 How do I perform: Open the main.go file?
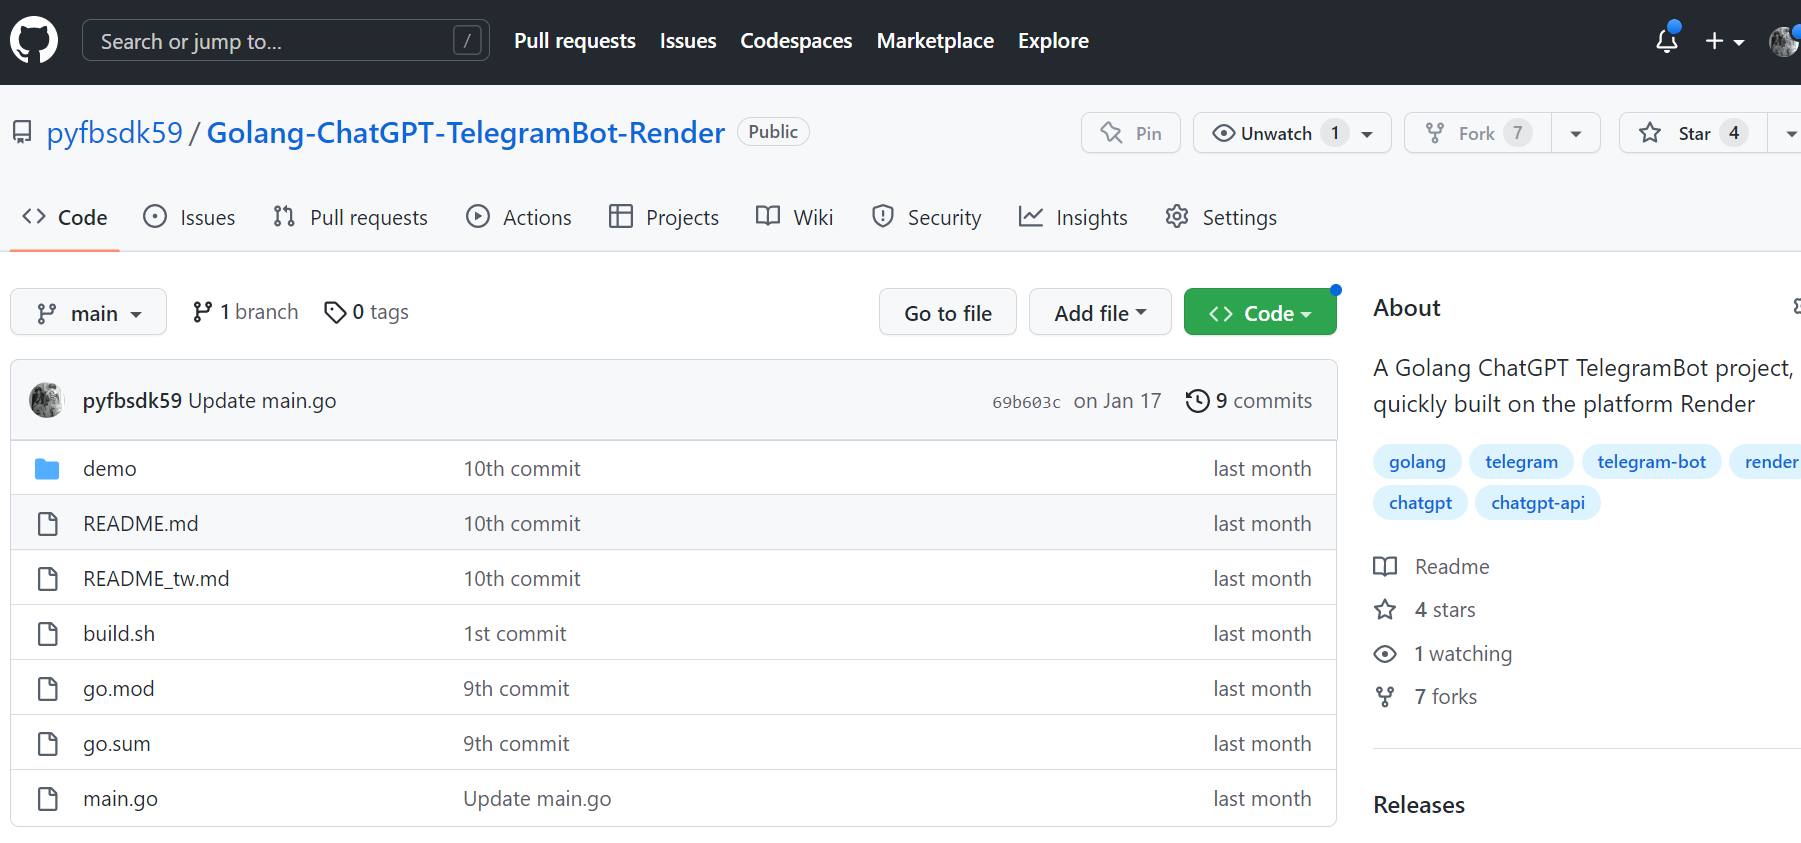coord(120,799)
